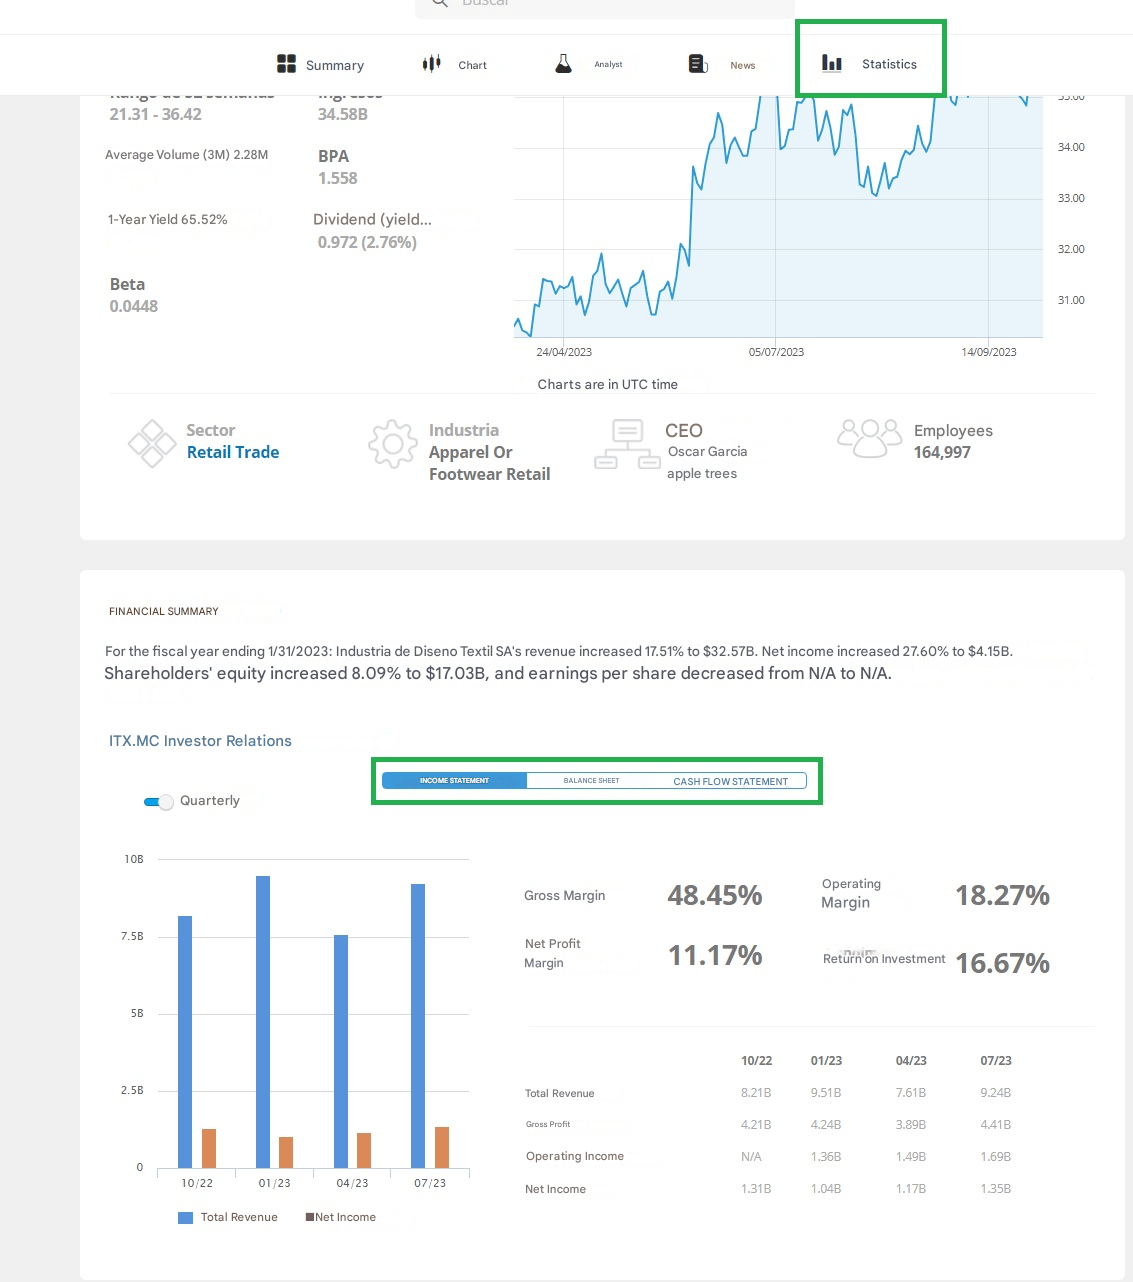This screenshot has width=1133, height=1282.
Task: Click the search magnifier icon
Action: [x=438, y=3]
